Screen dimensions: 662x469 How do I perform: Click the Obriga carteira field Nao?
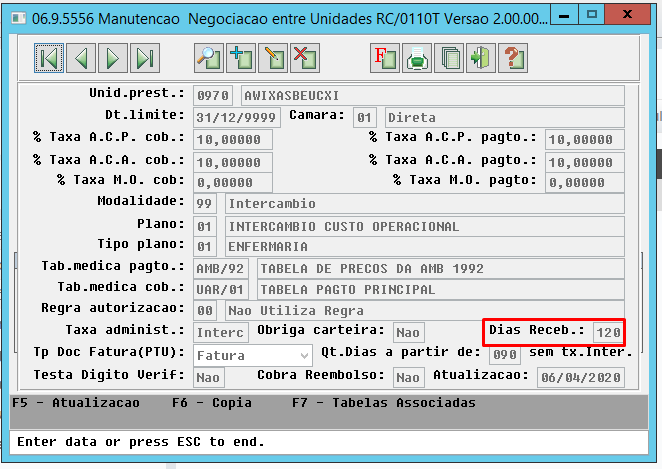click(408, 333)
